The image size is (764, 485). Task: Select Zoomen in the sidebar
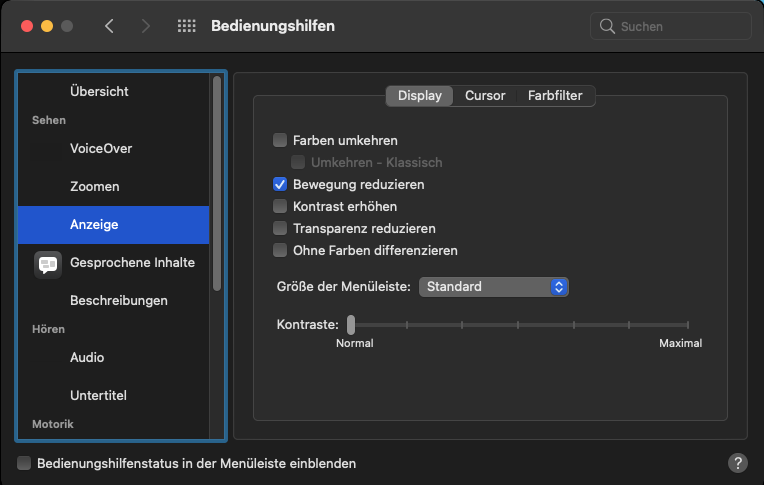tap(95, 186)
